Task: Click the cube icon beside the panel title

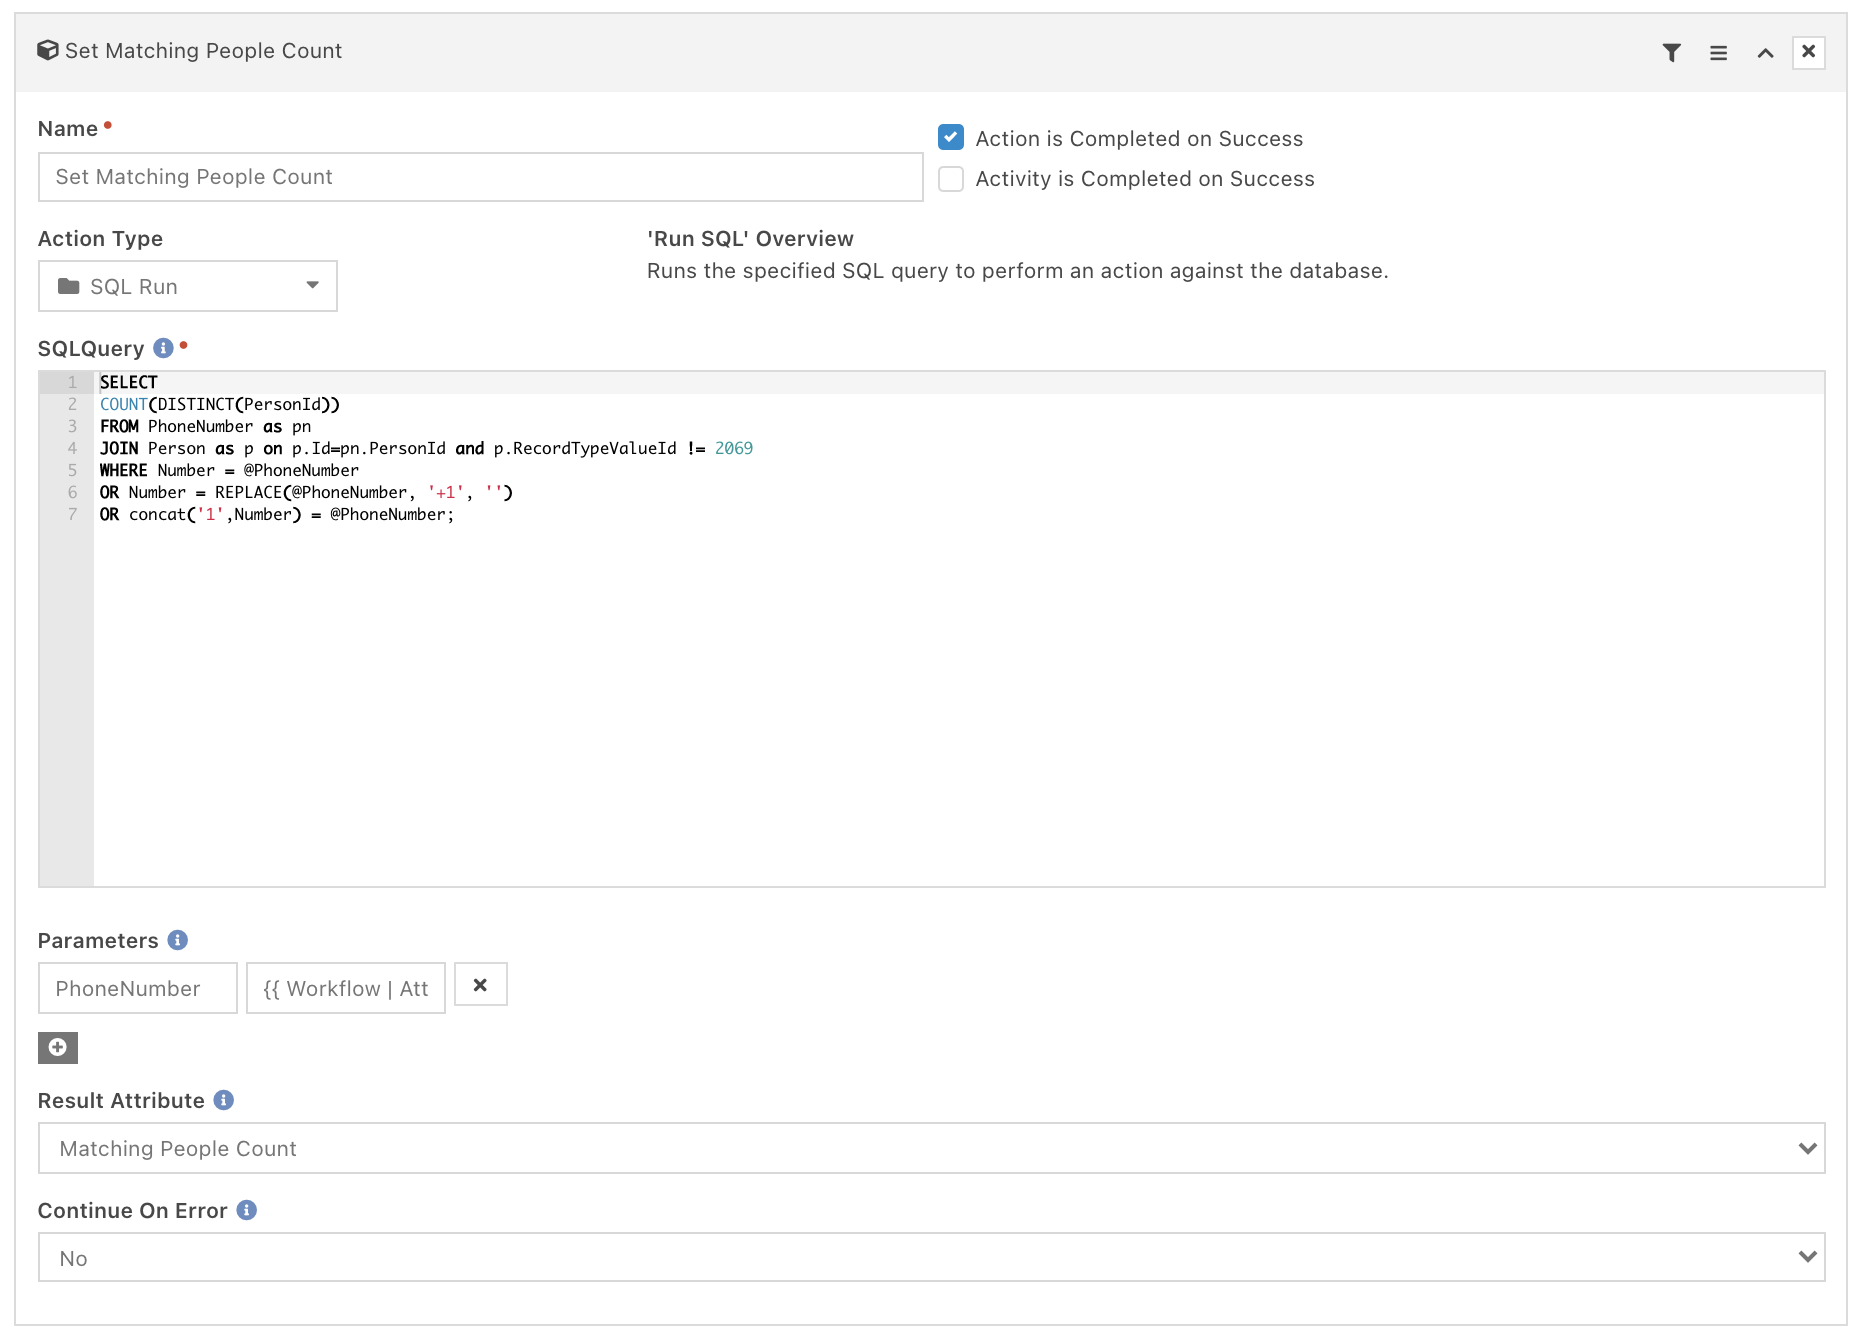Action: [47, 50]
